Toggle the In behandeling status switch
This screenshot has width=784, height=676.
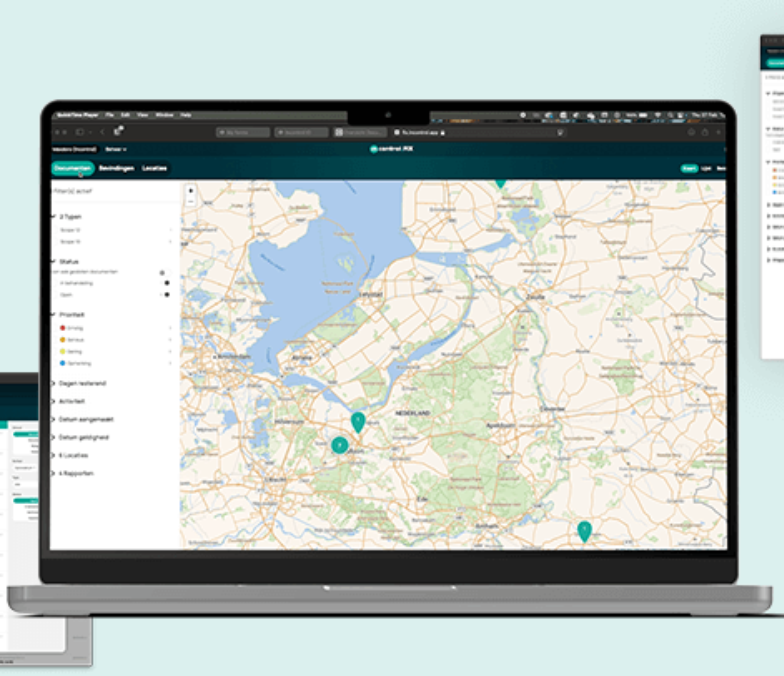(x=166, y=283)
